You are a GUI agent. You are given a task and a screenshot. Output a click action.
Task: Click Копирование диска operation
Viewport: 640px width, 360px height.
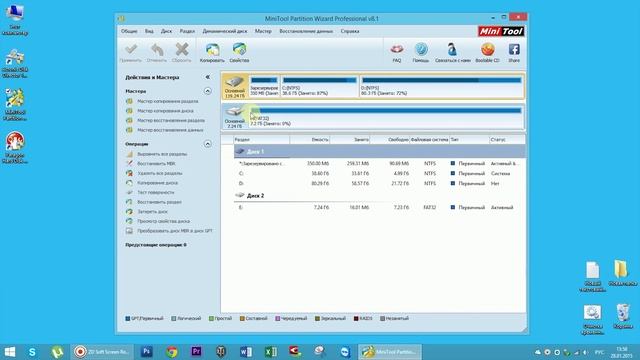pyautogui.click(x=158, y=183)
